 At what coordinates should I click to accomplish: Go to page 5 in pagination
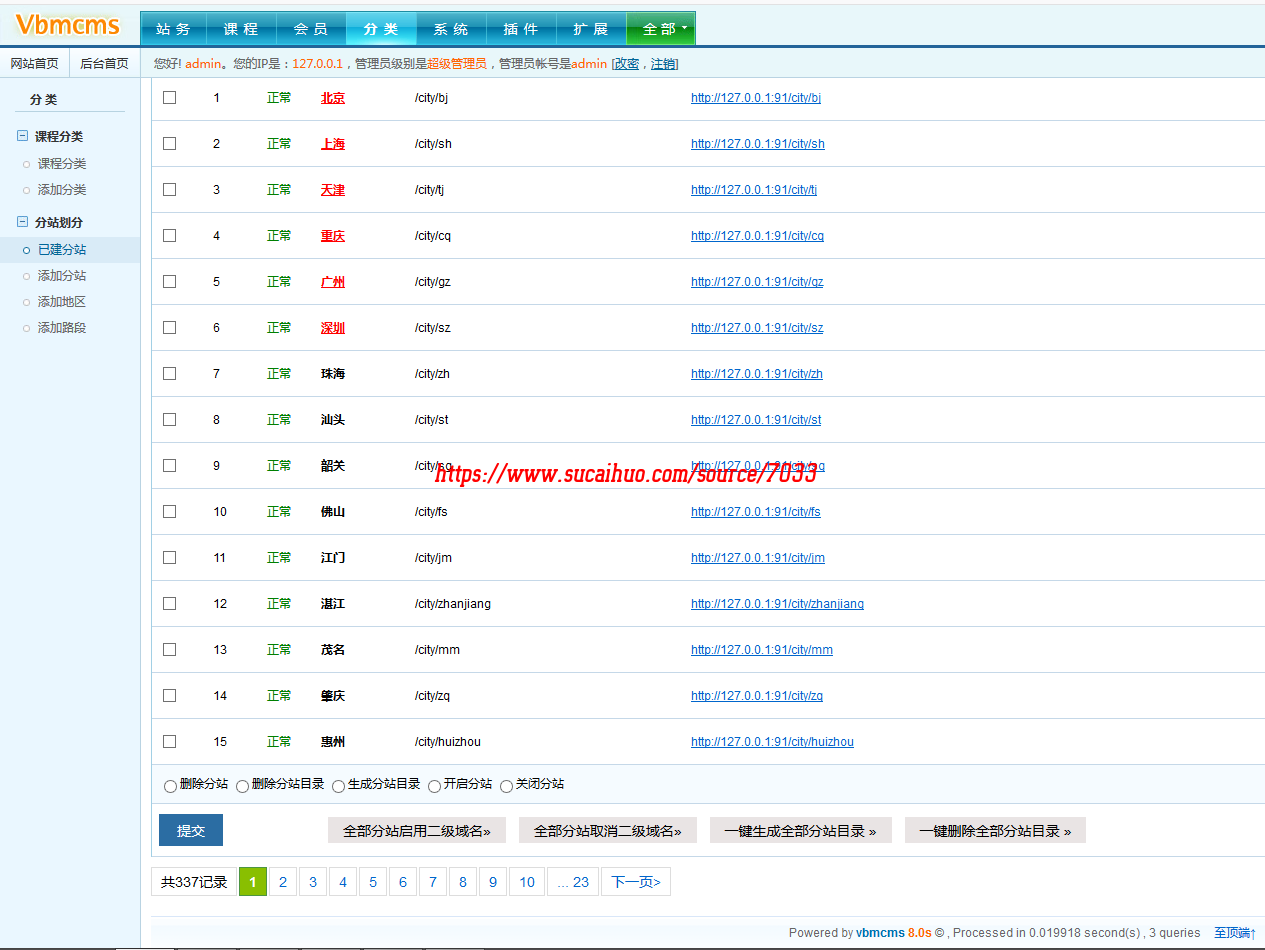coord(372,882)
